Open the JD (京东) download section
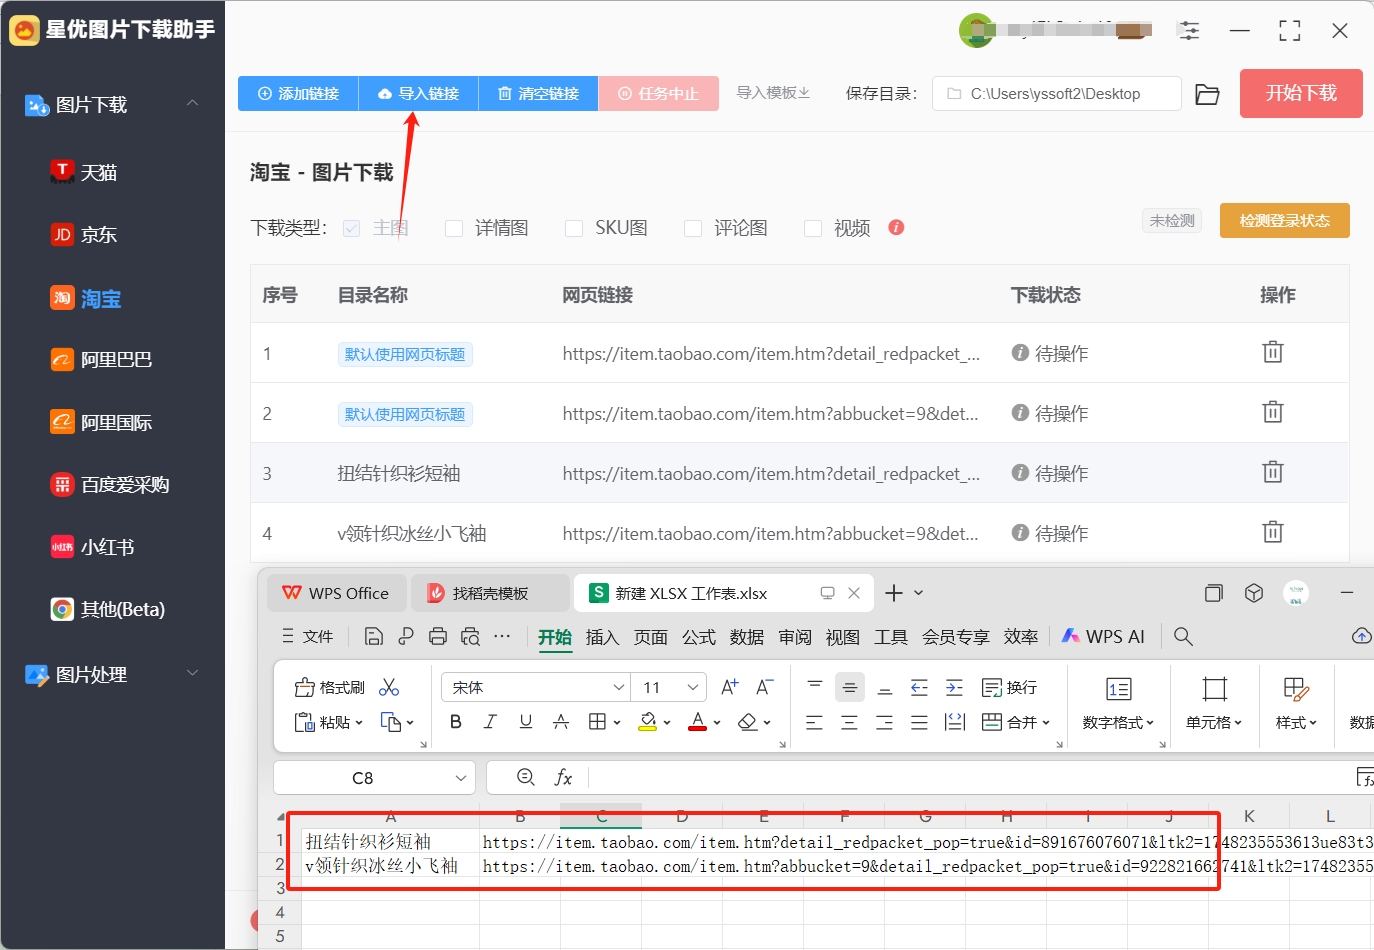Image resolution: width=1374 pixels, height=950 pixels. click(x=84, y=235)
